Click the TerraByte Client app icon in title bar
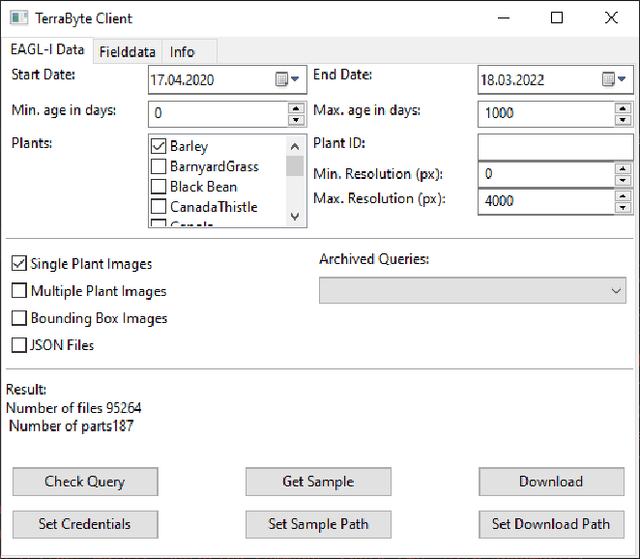The height and width of the screenshot is (559, 640). [18, 18]
